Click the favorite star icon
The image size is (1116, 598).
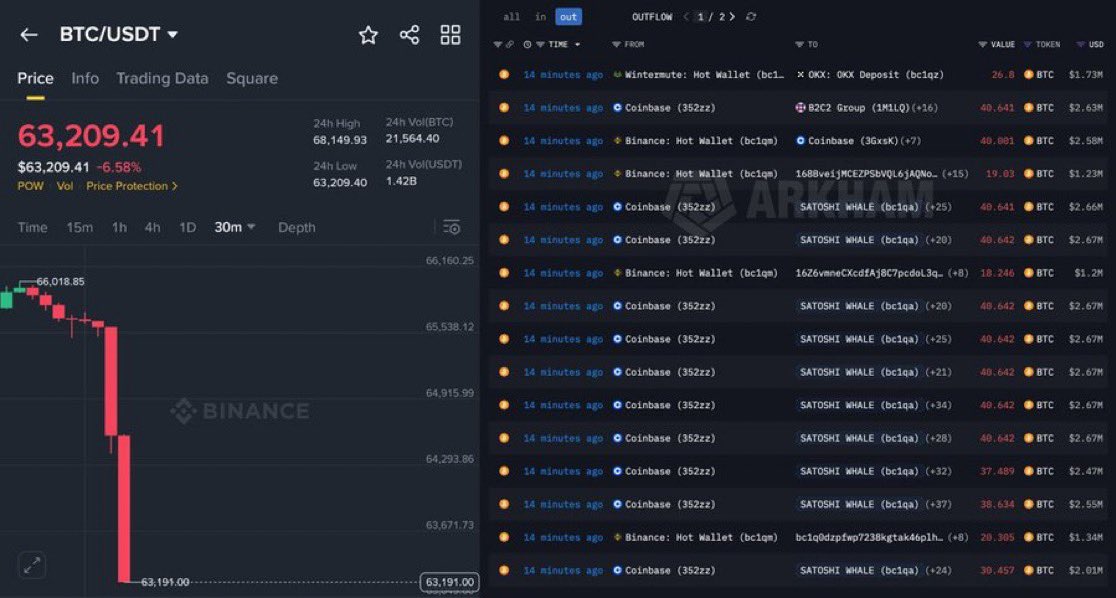368,34
